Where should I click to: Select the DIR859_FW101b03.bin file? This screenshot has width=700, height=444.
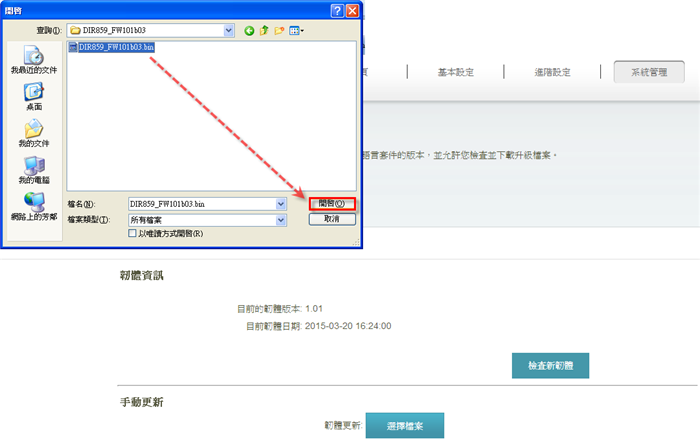[x=110, y=46]
